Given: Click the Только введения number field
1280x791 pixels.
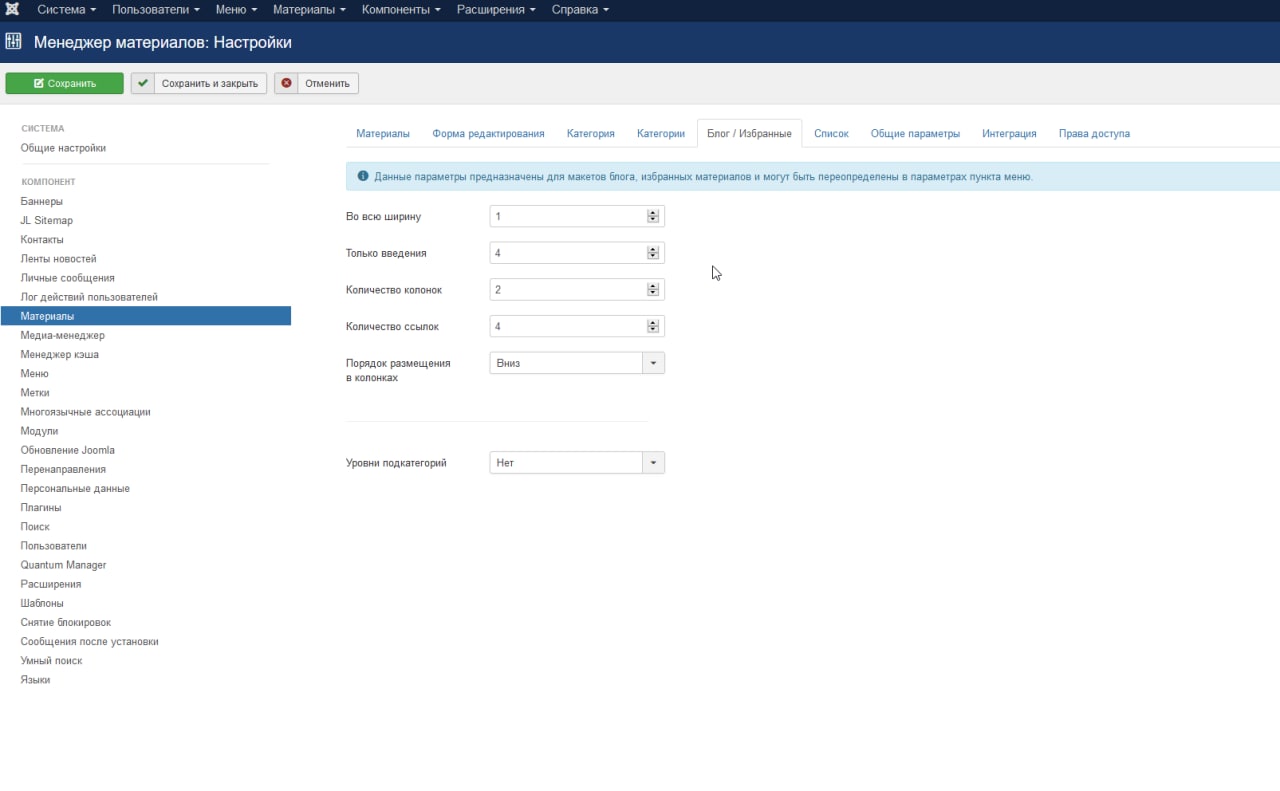Looking at the screenshot, I should (577, 253).
